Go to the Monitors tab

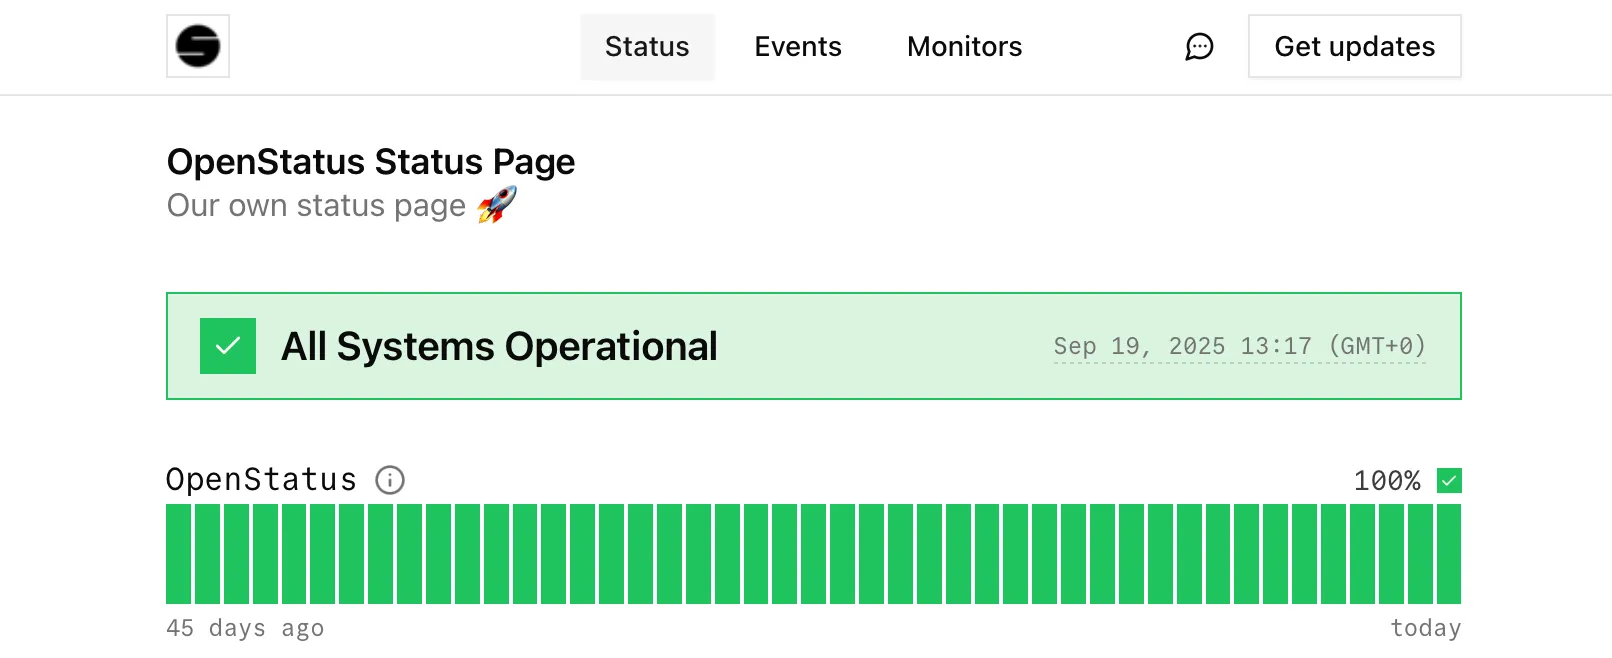(964, 46)
